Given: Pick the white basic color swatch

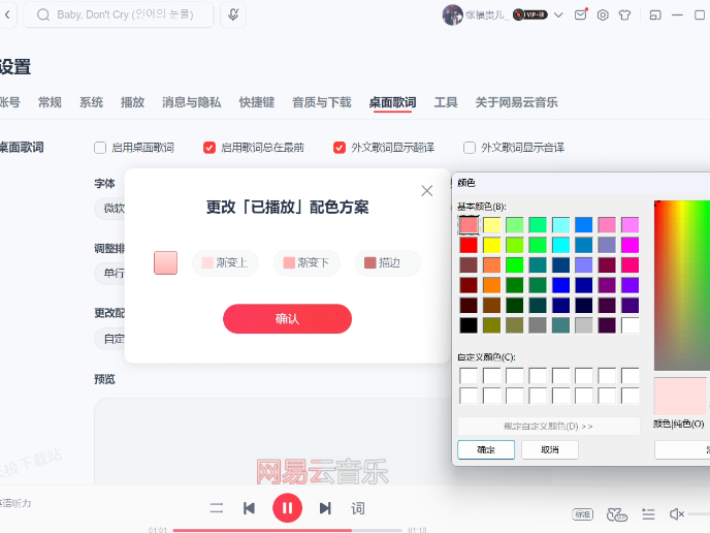Looking at the screenshot, I should [x=630, y=325].
